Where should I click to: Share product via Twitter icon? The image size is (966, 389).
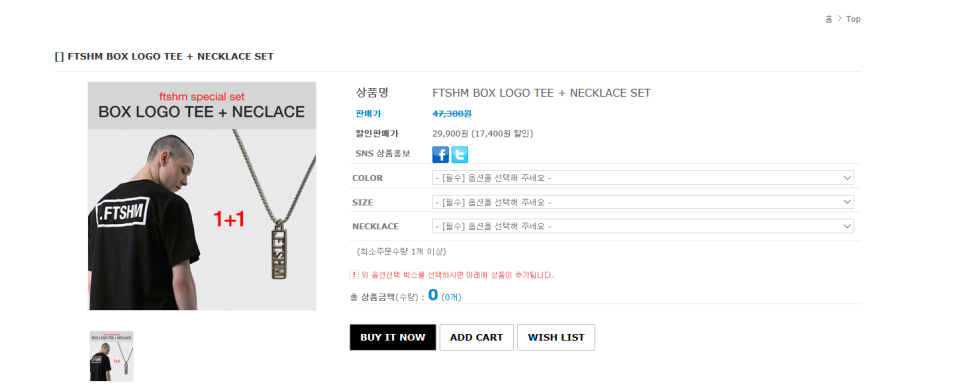(460, 154)
